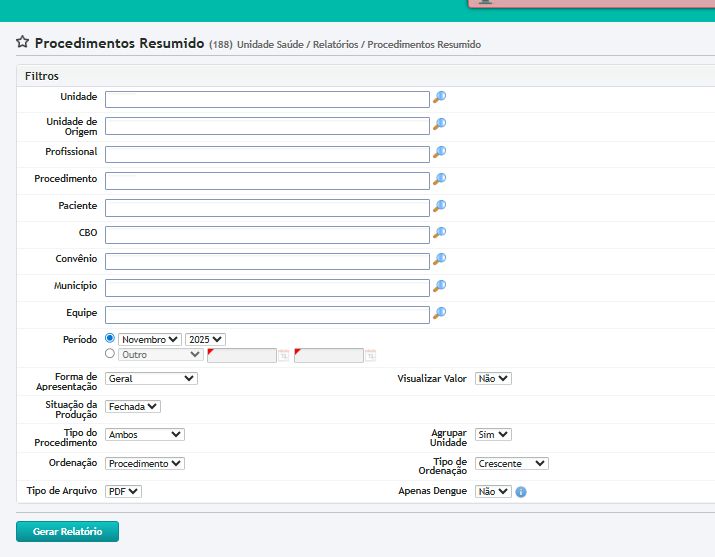715x557 pixels.
Task: Click the Convênio search icon
Action: tap(439, 259)
